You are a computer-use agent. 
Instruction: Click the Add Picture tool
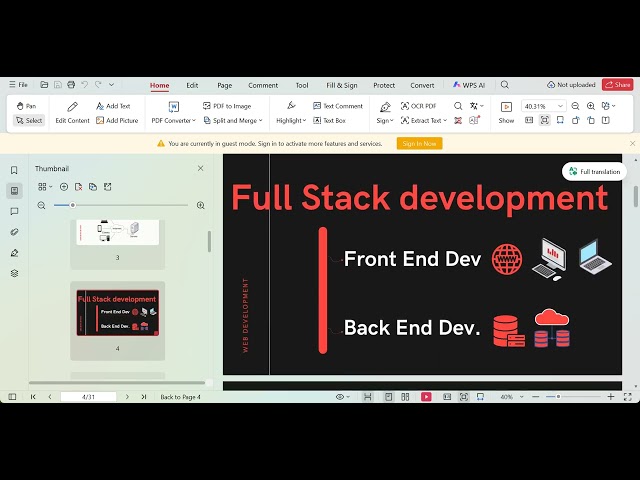coord(117,120)
